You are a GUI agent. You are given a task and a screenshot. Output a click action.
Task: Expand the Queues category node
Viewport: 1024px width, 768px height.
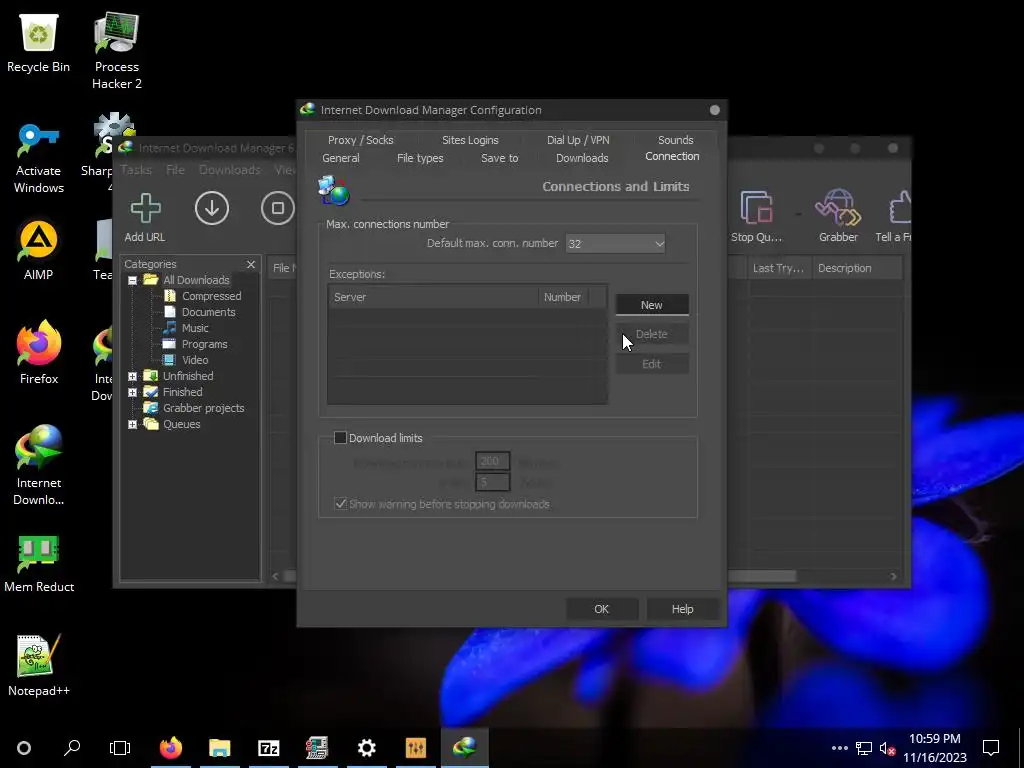pos(133,424)
